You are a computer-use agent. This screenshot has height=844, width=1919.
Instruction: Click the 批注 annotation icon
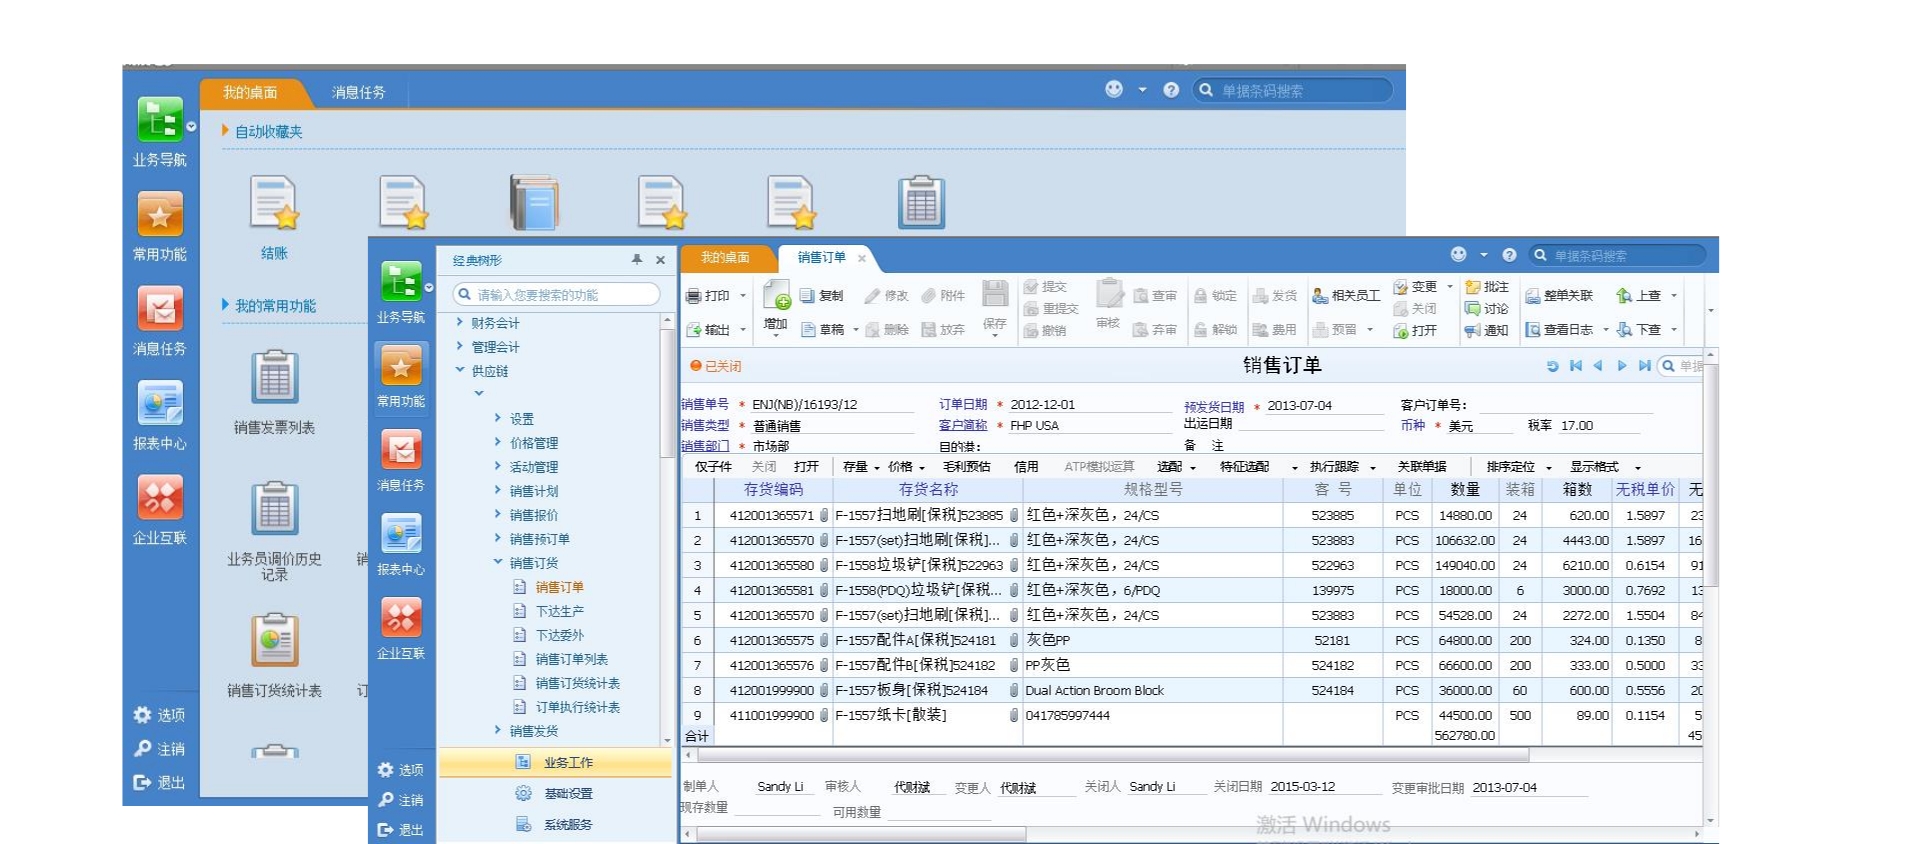tap(1473, 287)
